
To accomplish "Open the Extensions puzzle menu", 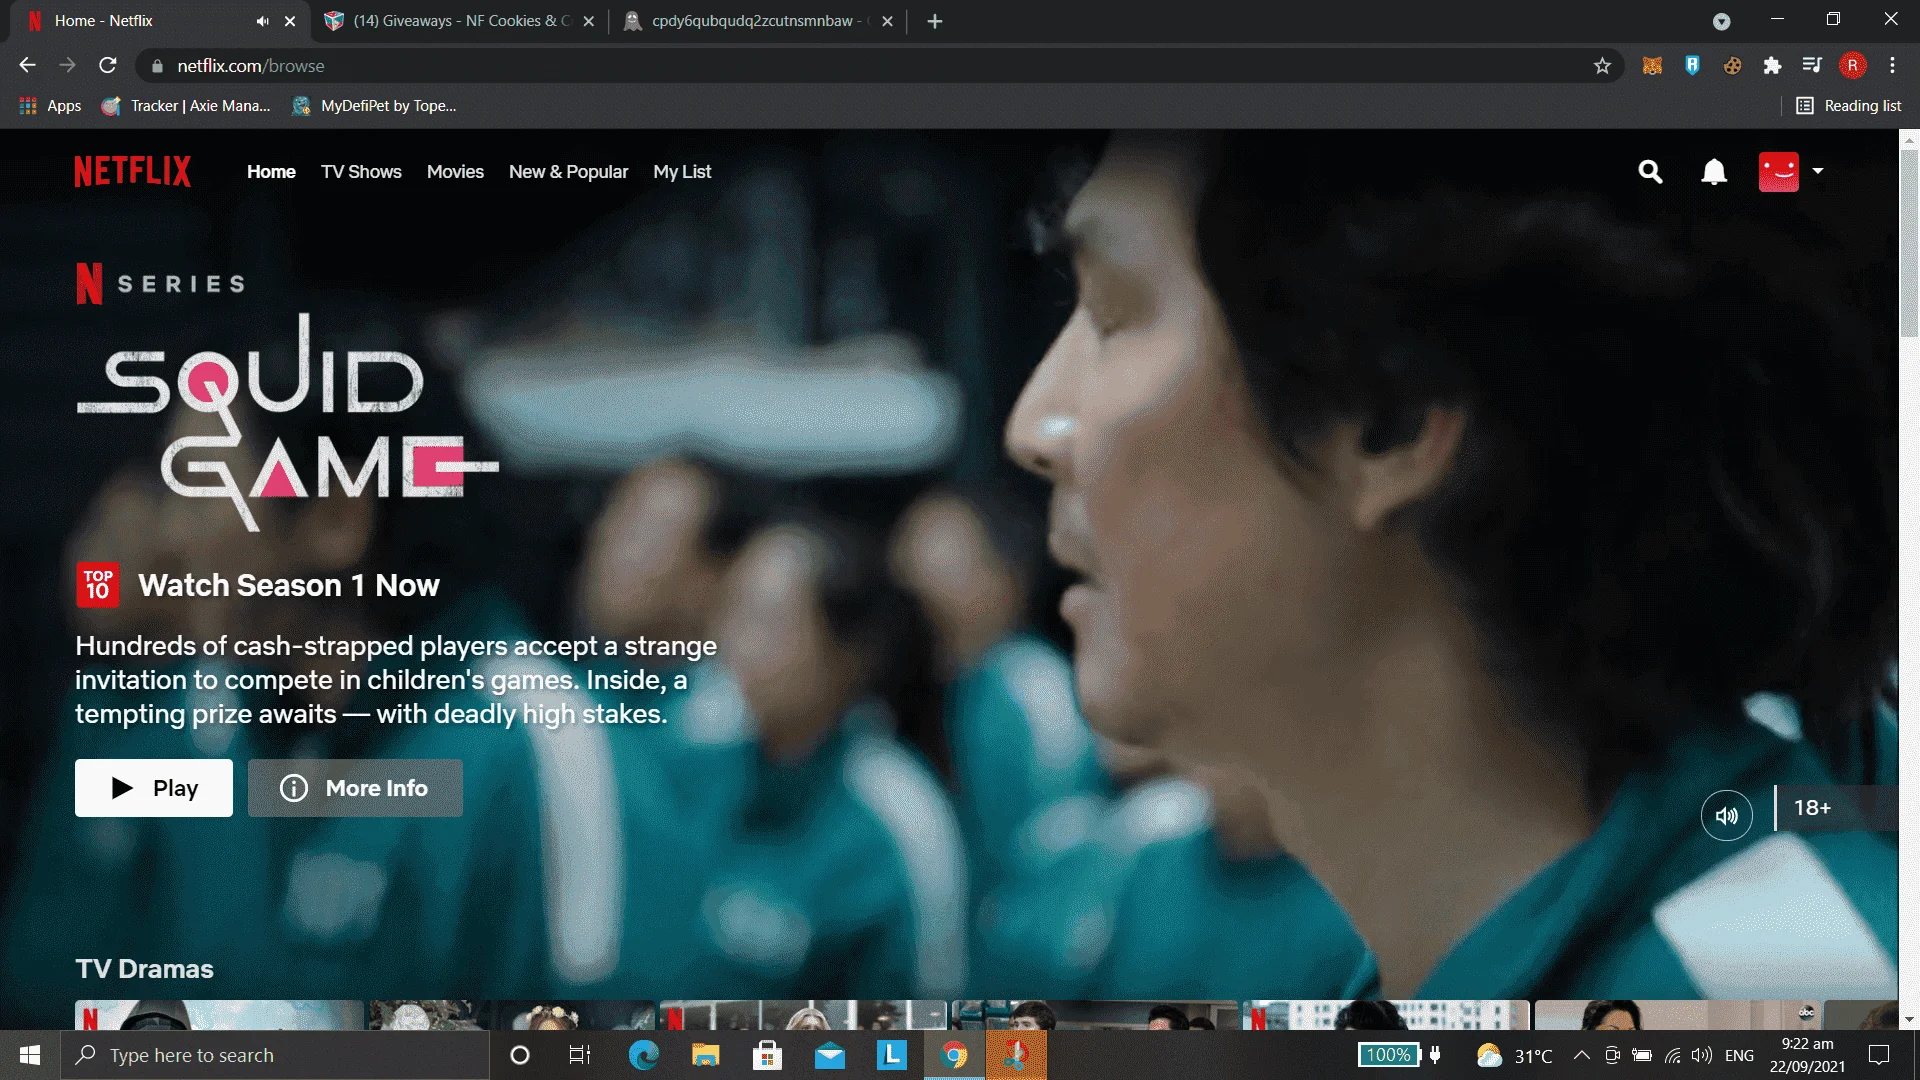I will [1772, 66].
